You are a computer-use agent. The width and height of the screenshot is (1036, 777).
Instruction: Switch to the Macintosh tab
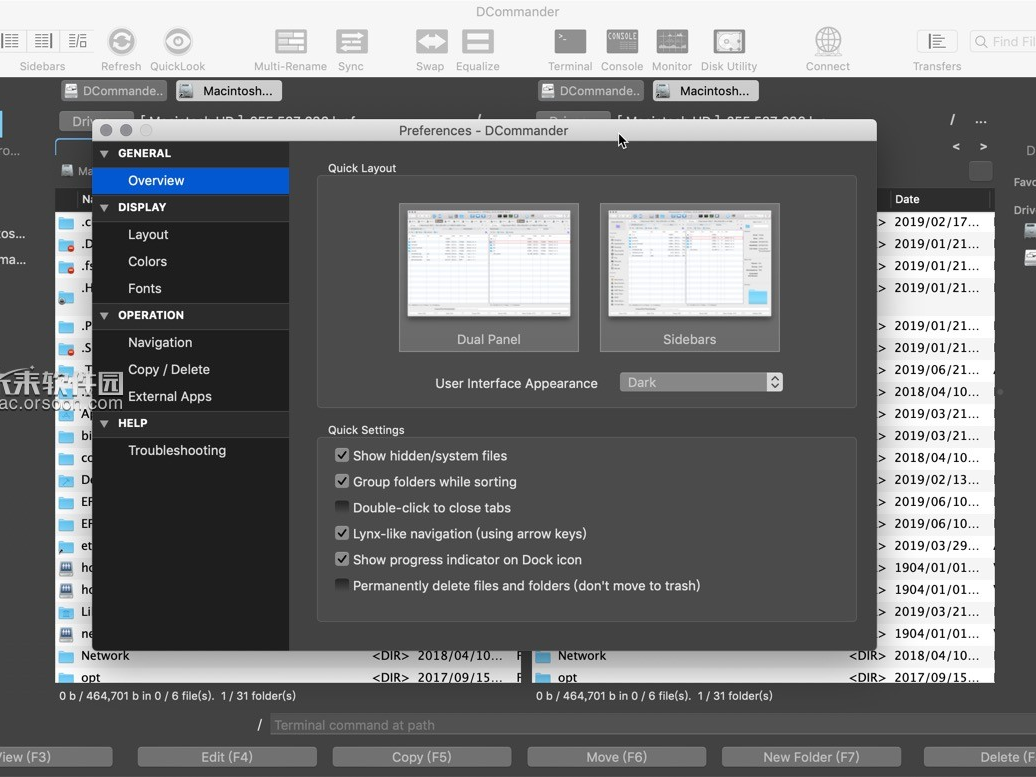228,90
